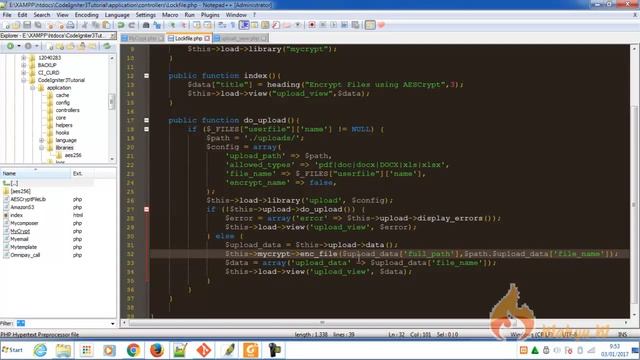Collapse code fold at line 17

point(146,120)
